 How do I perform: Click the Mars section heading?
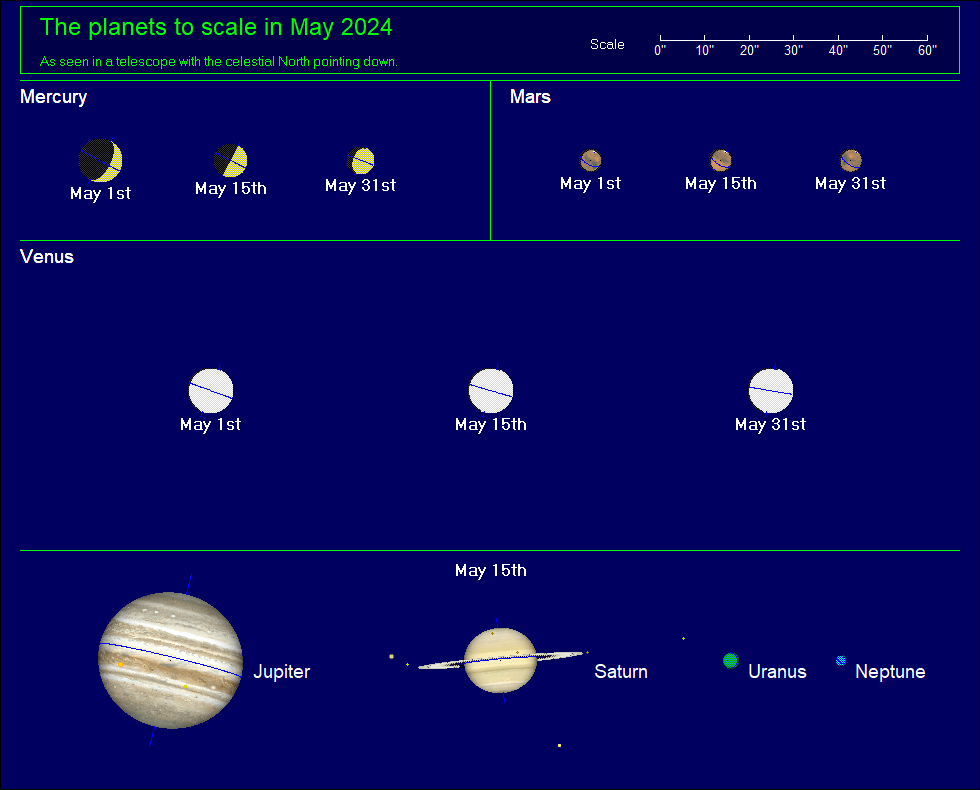pos(530,97)
